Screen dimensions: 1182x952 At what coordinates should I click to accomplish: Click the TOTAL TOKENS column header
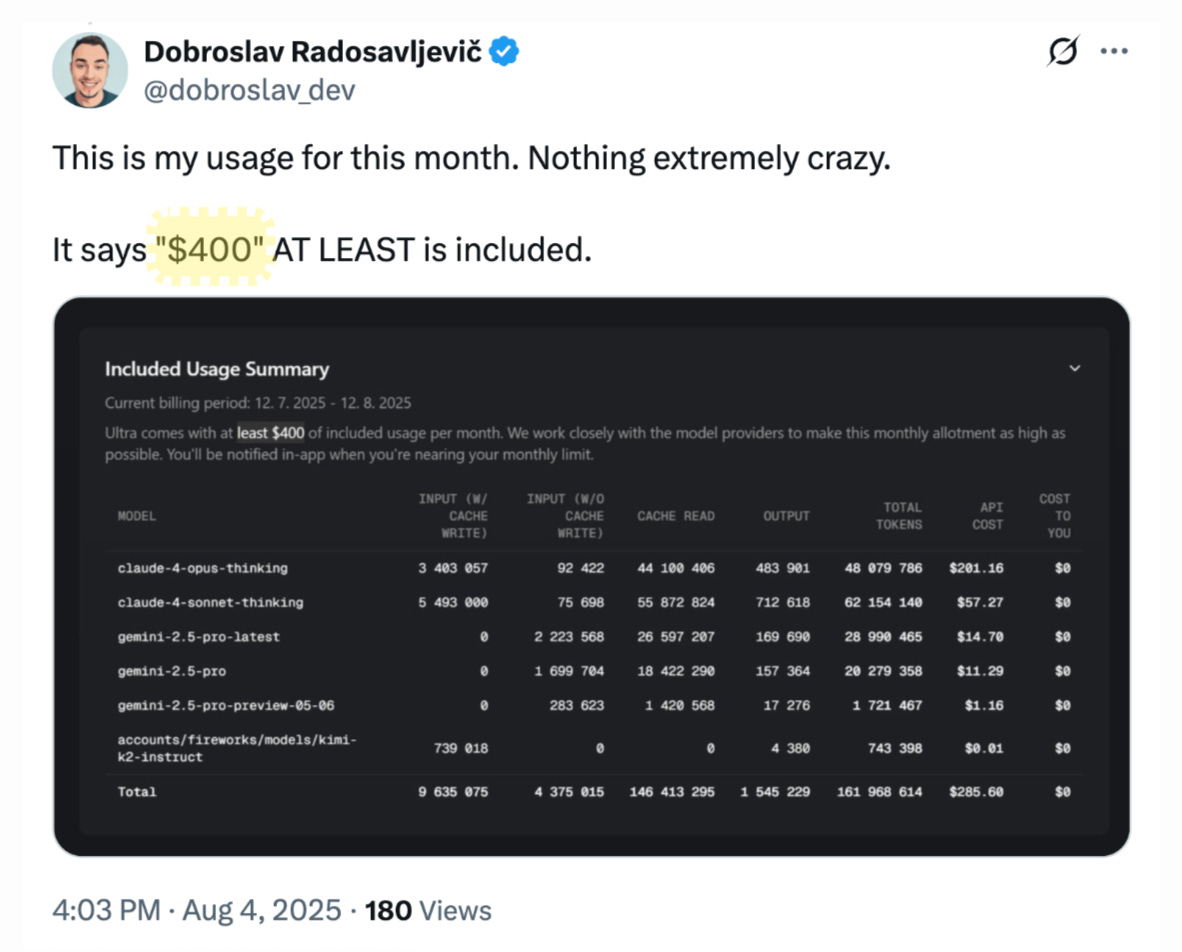(x=899, y=516)
